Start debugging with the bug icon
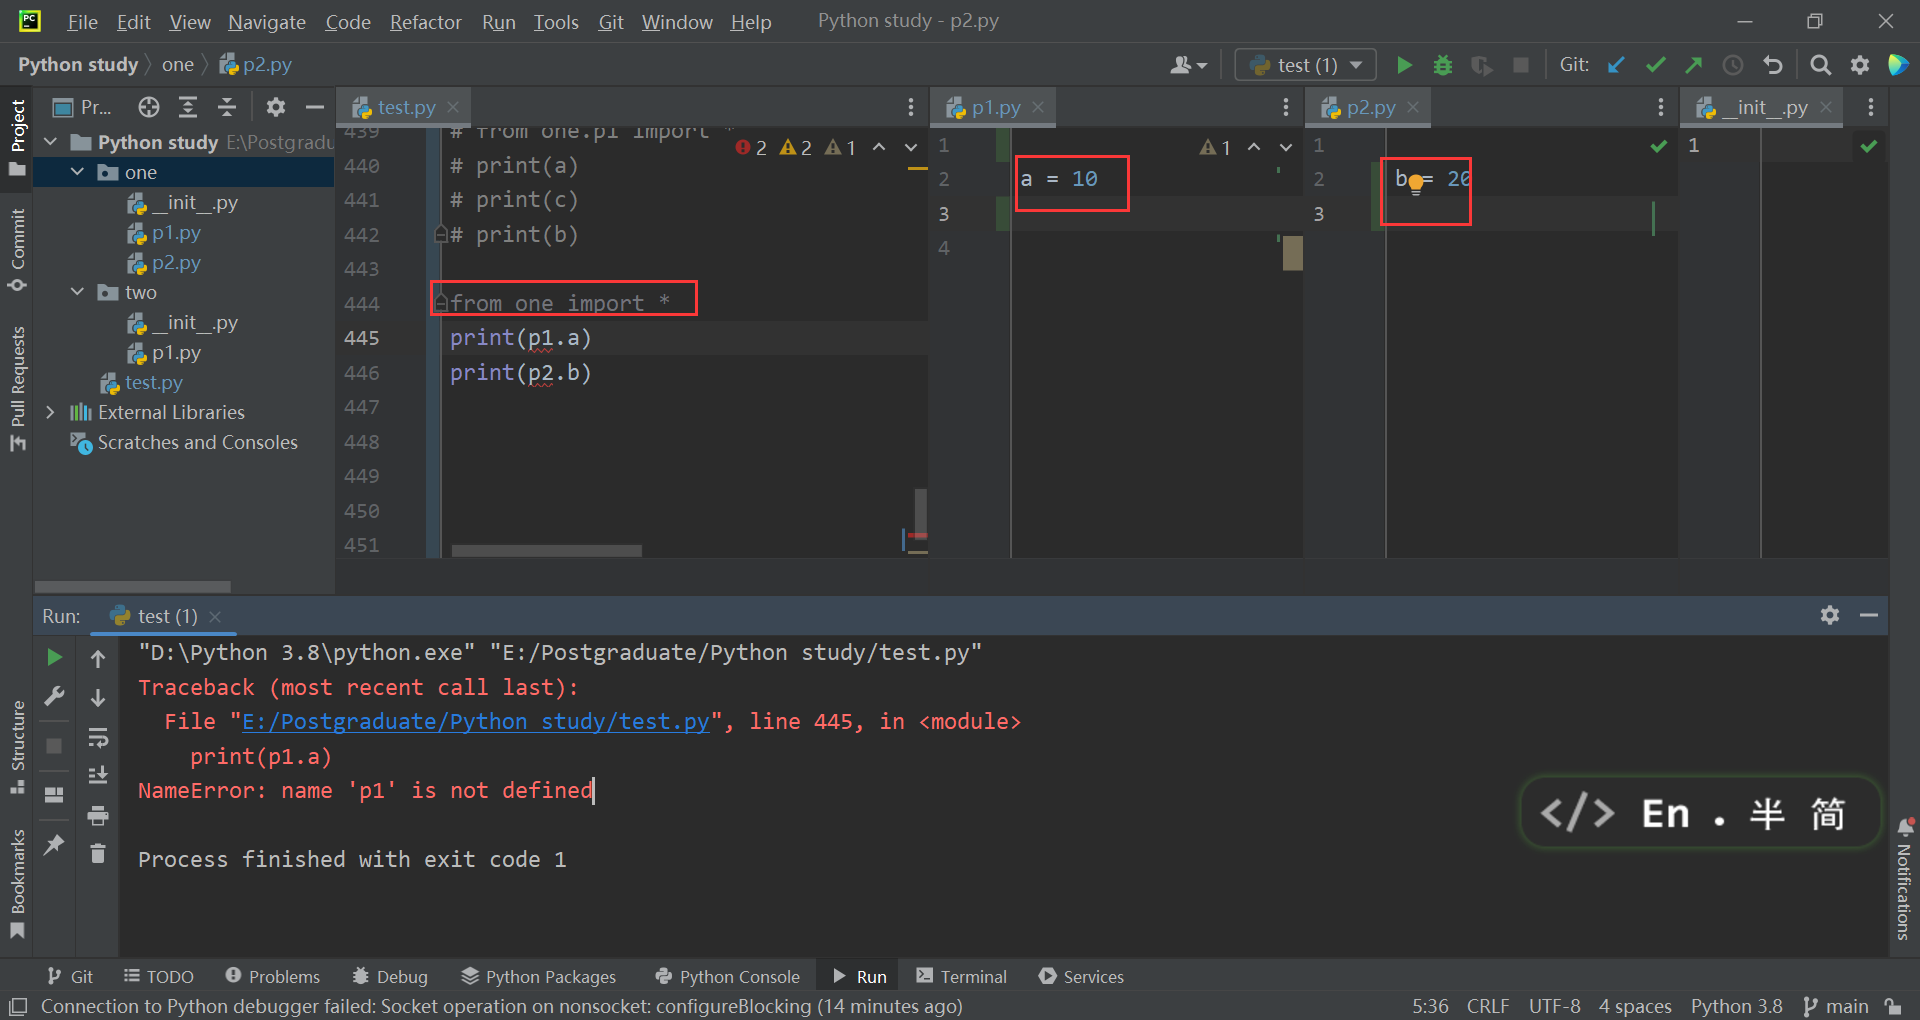Viewport: 1920px width, 1020px height. tap(1443, 64)
